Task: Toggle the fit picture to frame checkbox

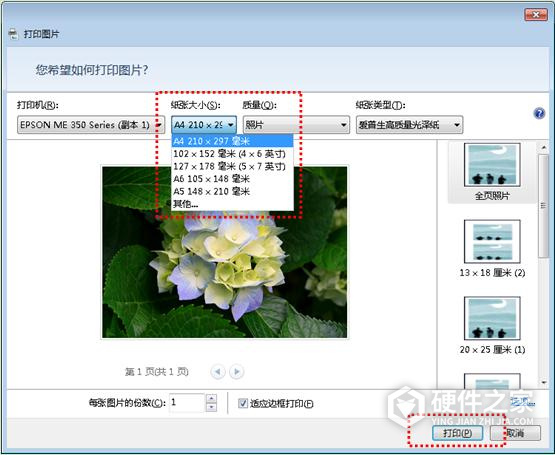Action: pos(243,403)
